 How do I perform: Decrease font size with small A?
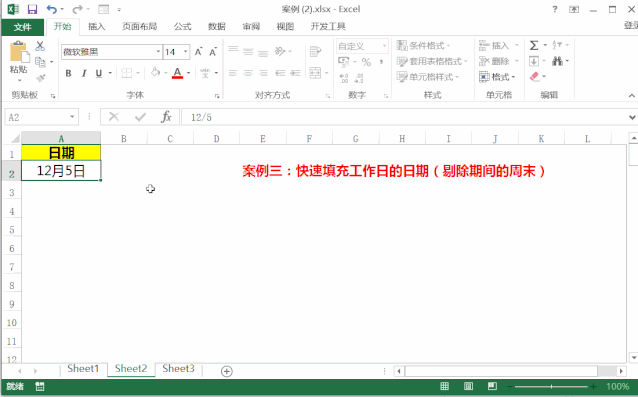tap(213, 52)
